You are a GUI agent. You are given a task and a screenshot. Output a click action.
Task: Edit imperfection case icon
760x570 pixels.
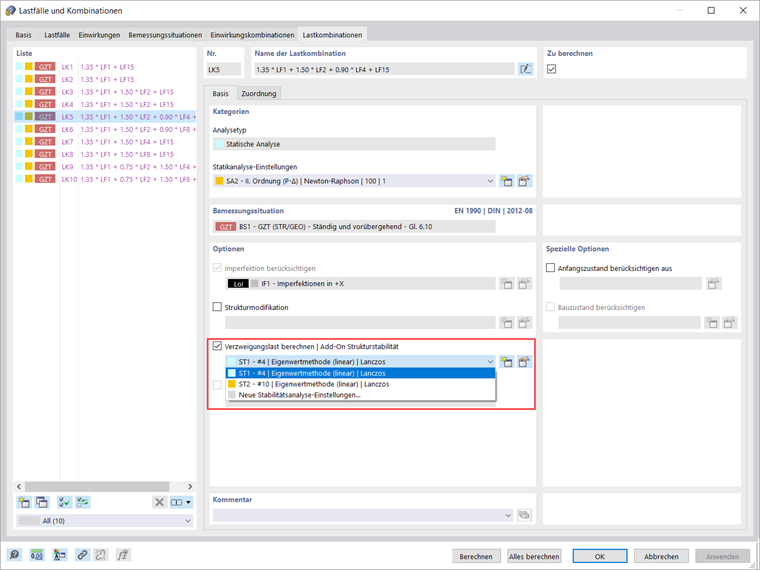pos(524,284)
